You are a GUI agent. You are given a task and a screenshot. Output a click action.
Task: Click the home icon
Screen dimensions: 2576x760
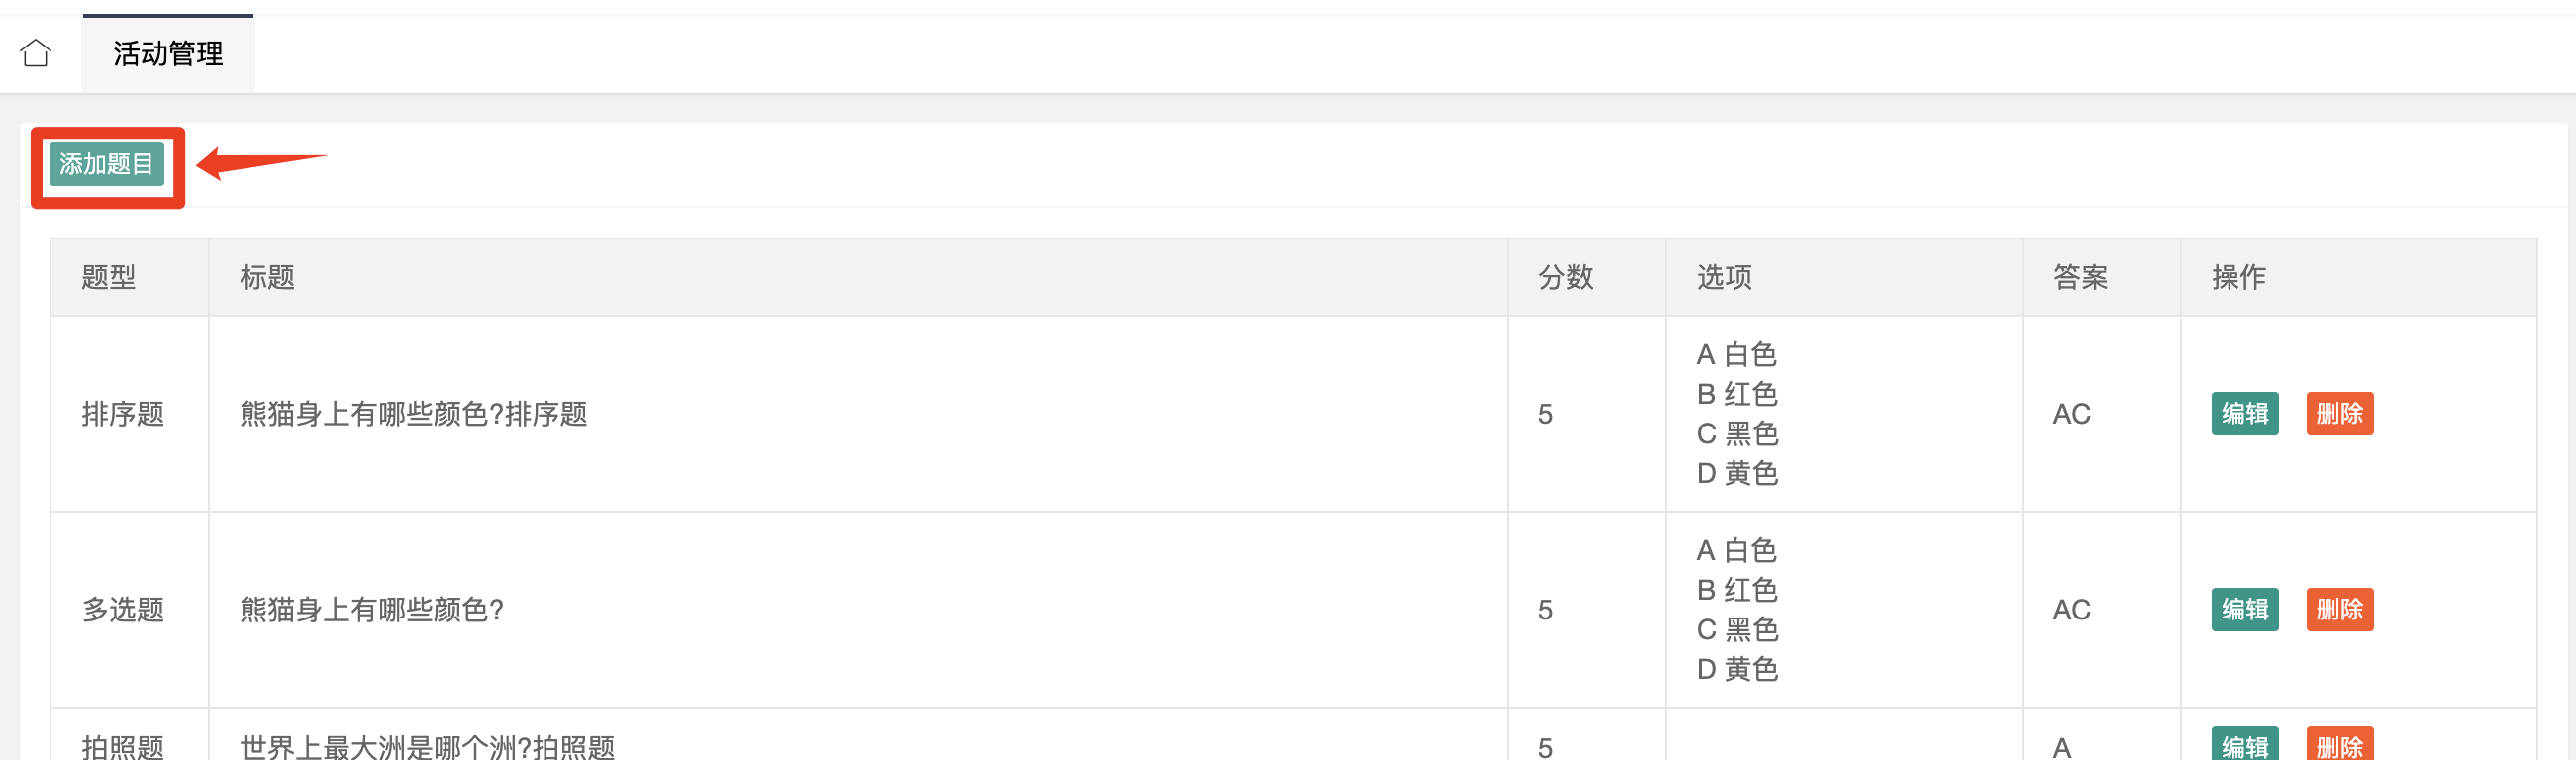tap(36, 53)
